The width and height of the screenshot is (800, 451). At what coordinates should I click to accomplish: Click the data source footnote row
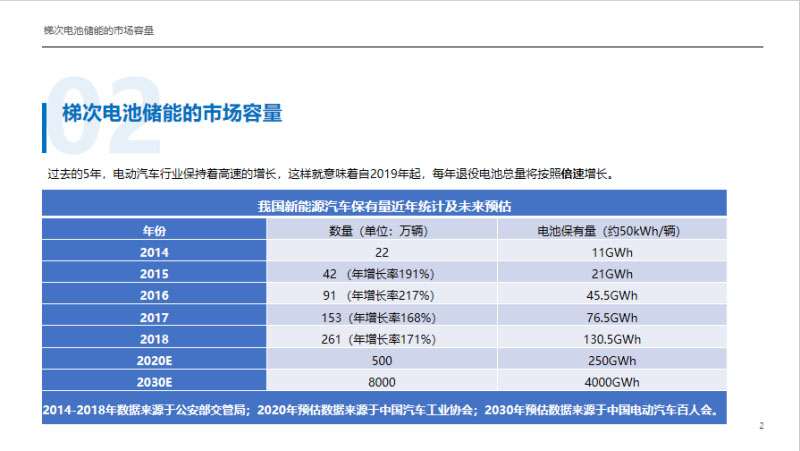[x=384, y=409]
